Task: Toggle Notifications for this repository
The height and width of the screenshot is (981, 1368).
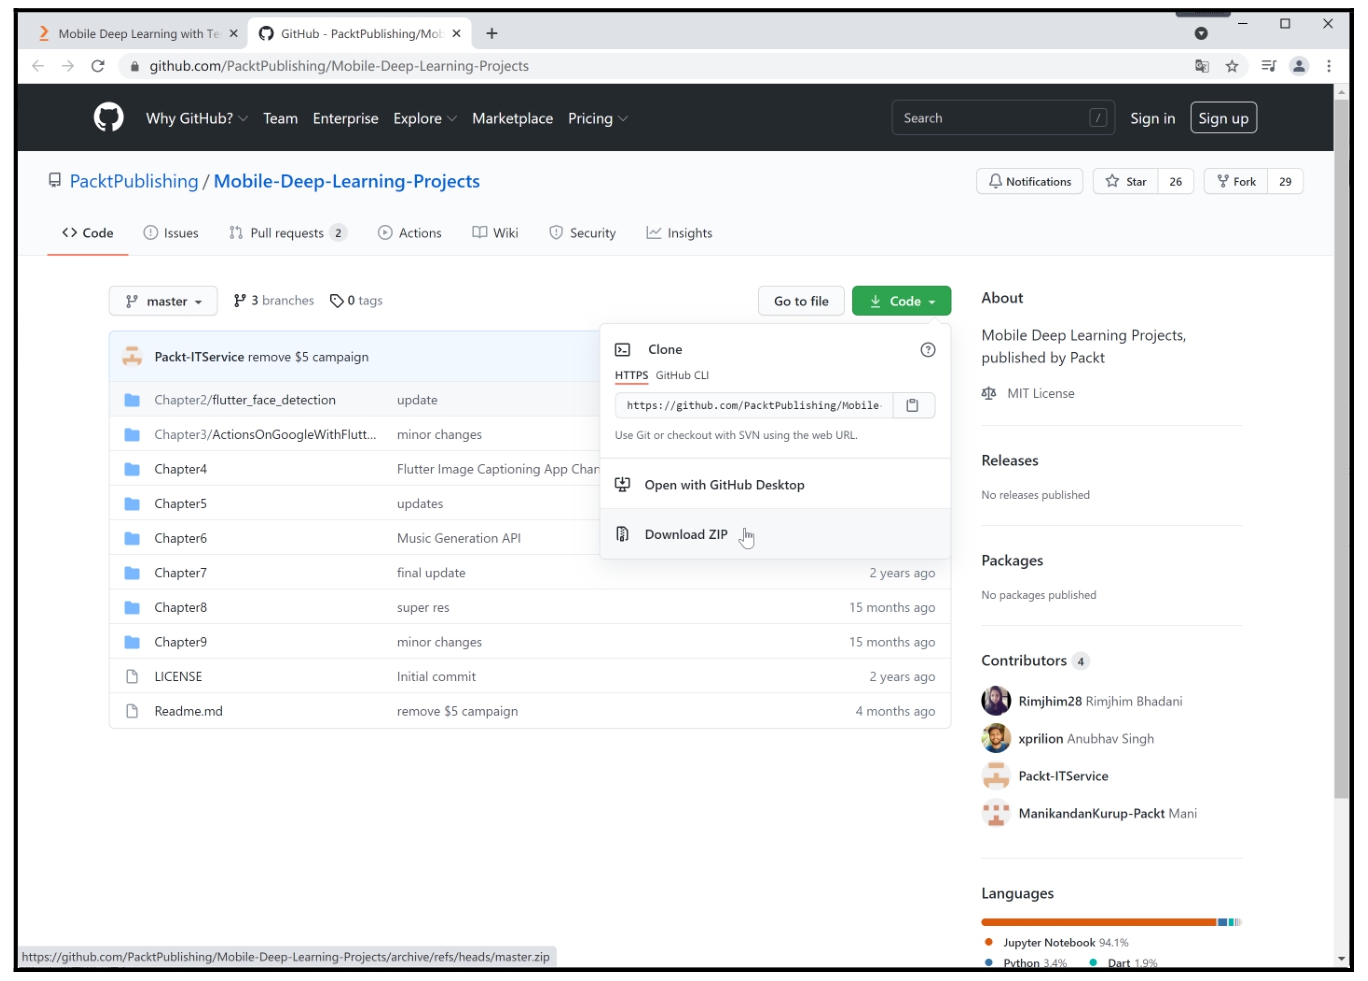Action: pyautogui.click(x=1029, y=182)
